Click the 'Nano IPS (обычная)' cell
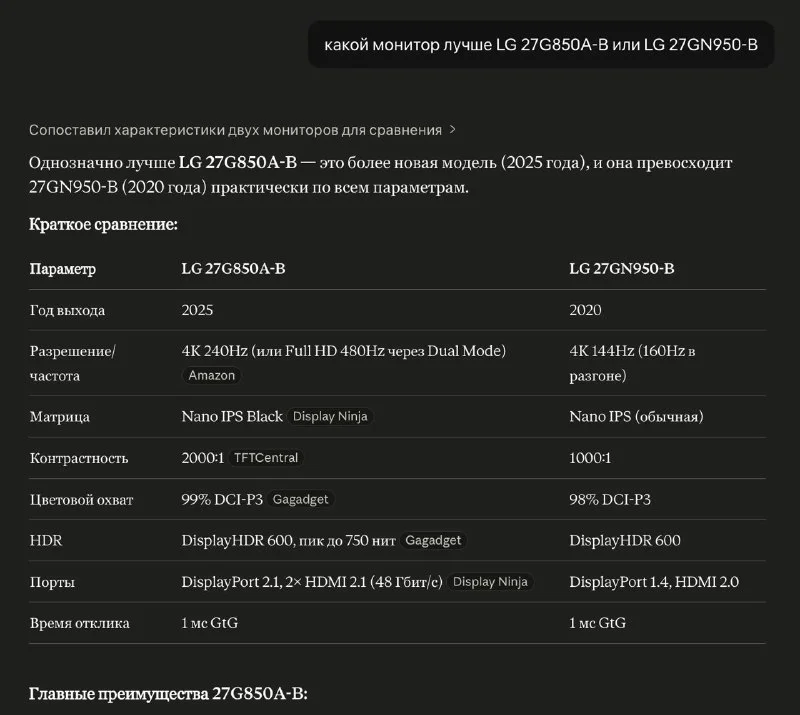 (636, 416)
